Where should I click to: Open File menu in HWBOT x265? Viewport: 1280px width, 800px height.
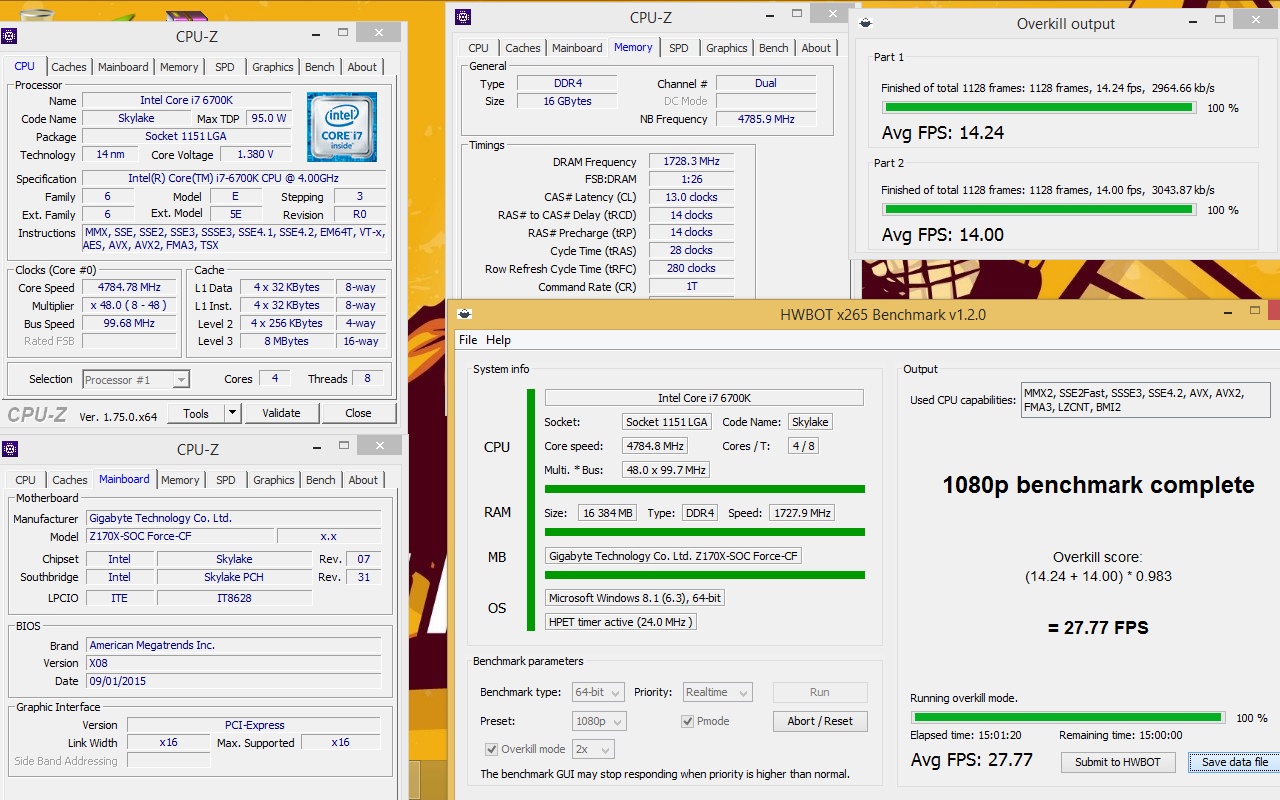468,340
